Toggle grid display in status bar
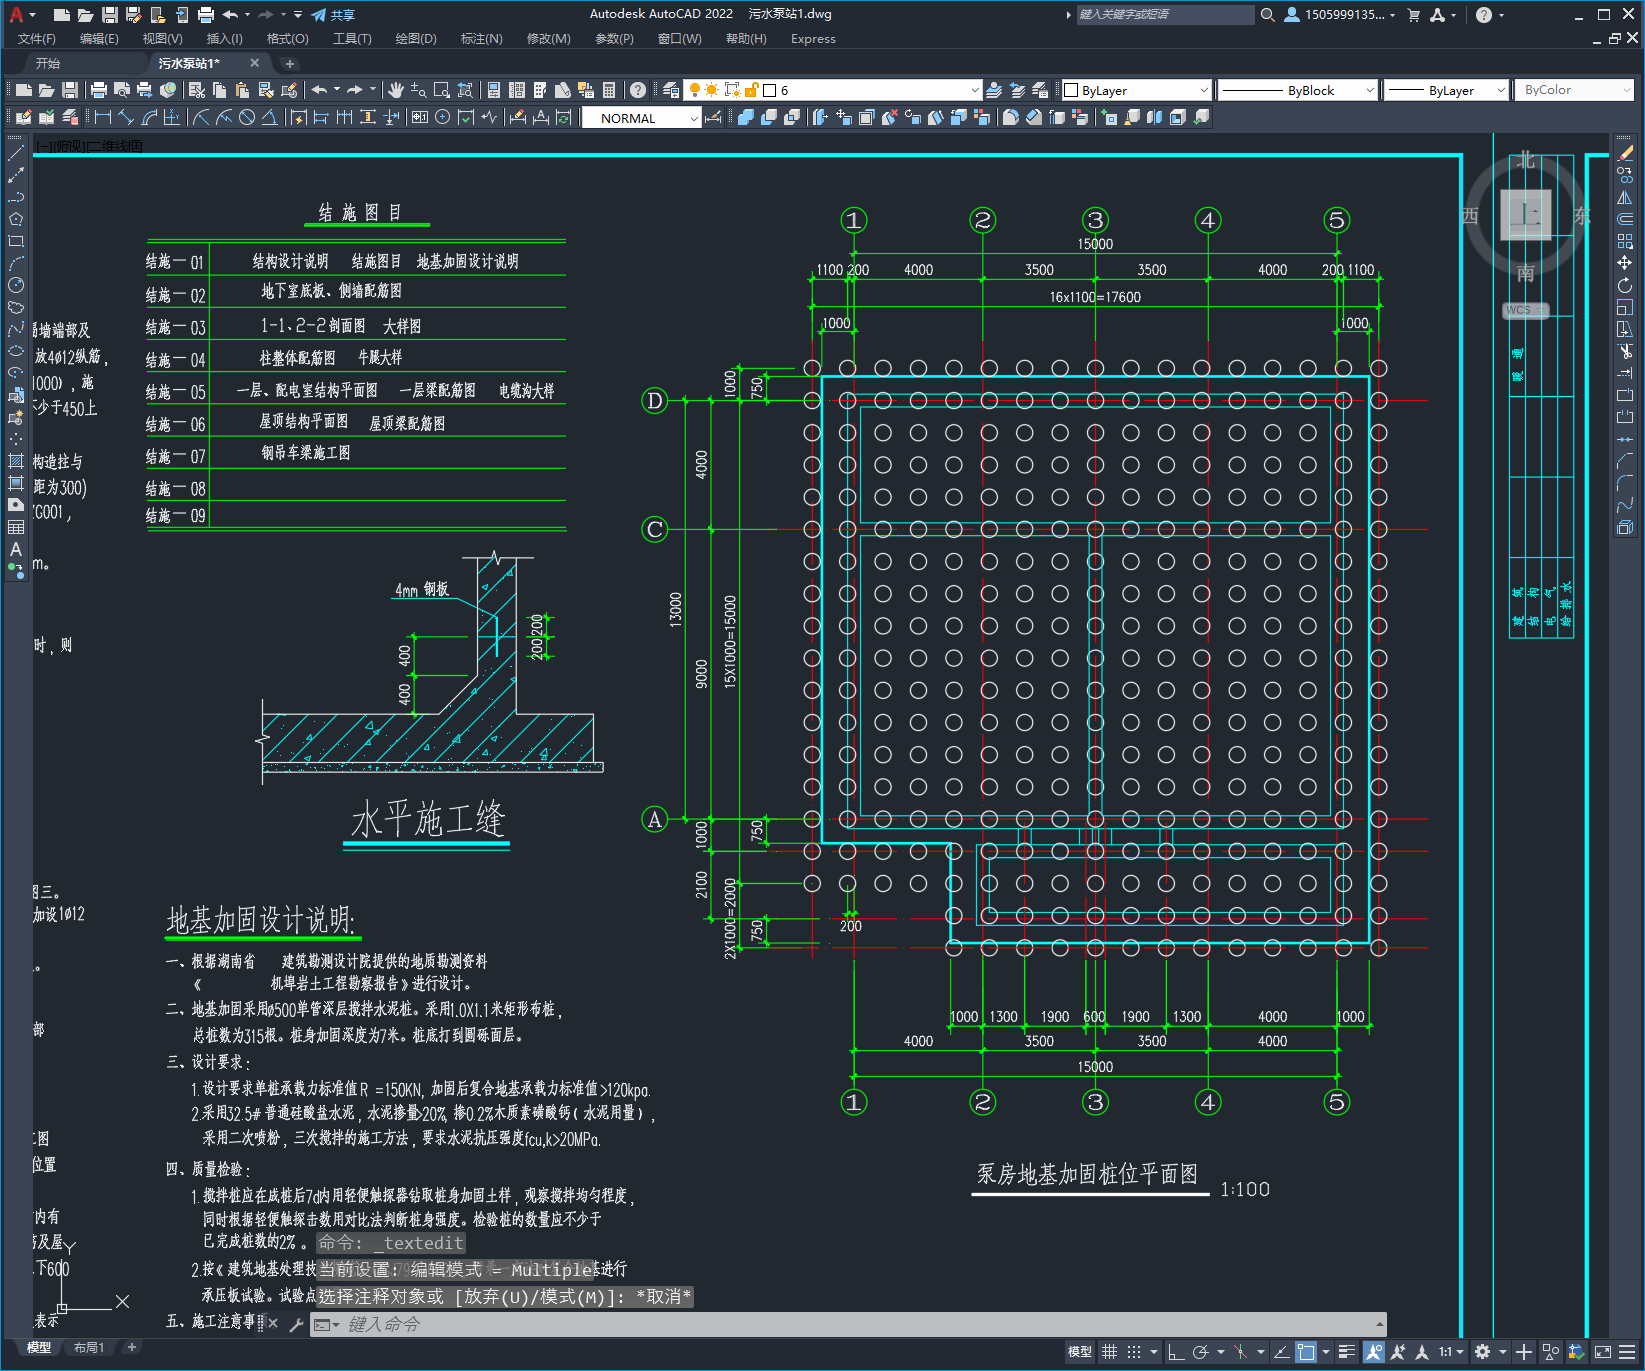This screenshot has height=1371, width=1645. point(1109,1352)
